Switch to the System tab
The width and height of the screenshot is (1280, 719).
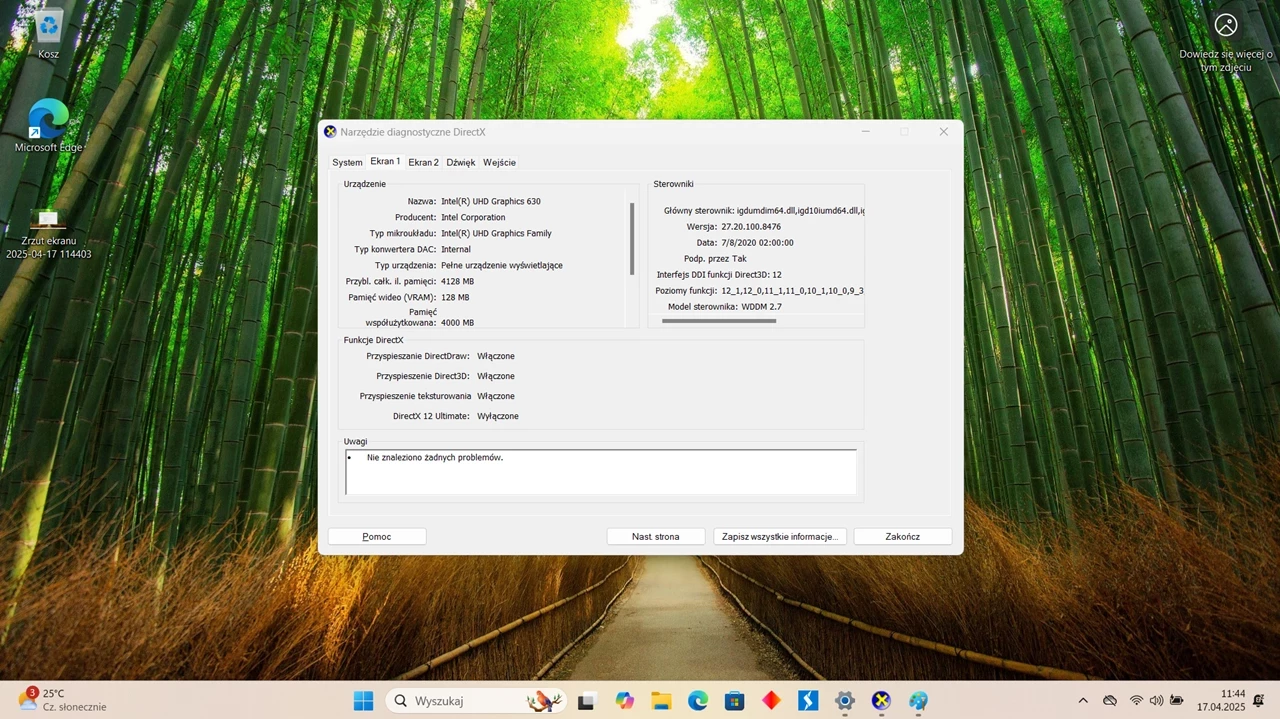pyautogui.click(x=347, y=162)
